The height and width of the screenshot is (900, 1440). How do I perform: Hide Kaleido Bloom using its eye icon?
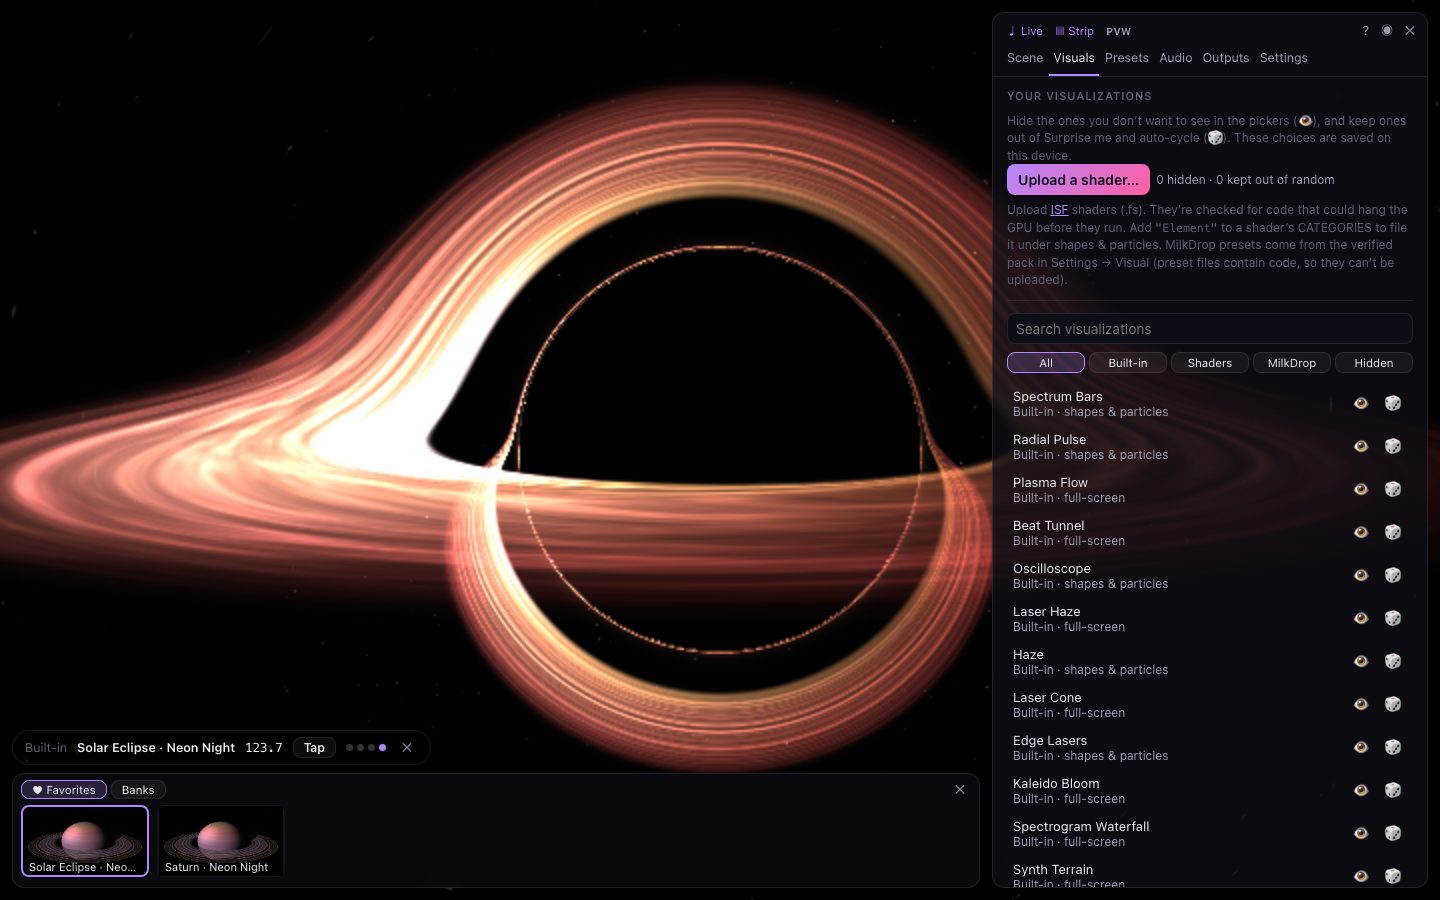pos(1360,790)
